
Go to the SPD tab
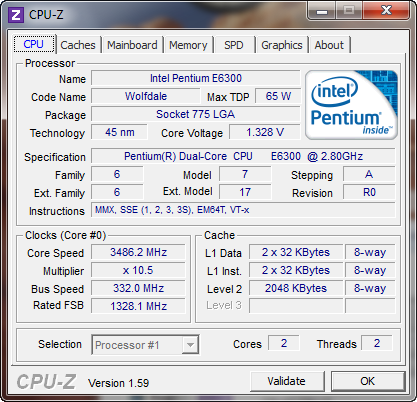[x=234, y=45]
